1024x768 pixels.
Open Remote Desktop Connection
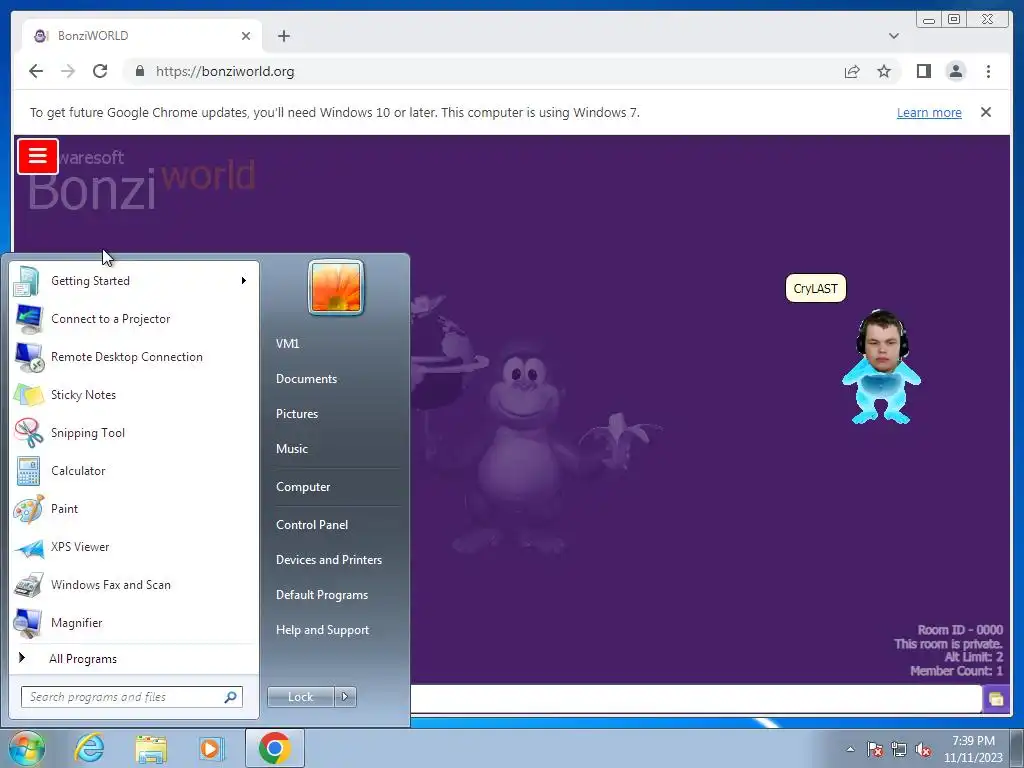134,357
